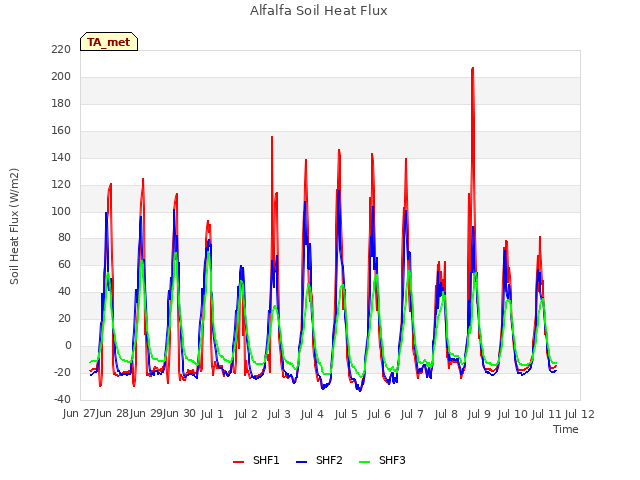Click the Jul 5 x-axis label

click(x=346, y=414)
